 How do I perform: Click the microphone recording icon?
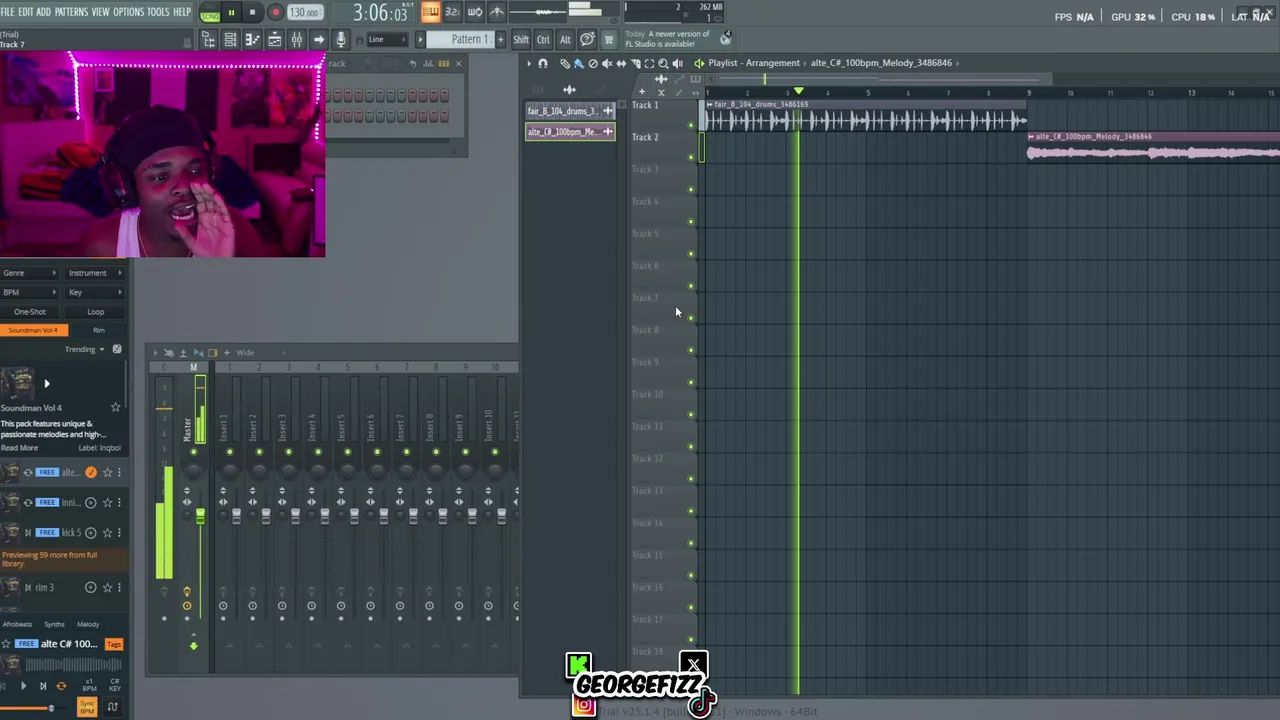341,39
